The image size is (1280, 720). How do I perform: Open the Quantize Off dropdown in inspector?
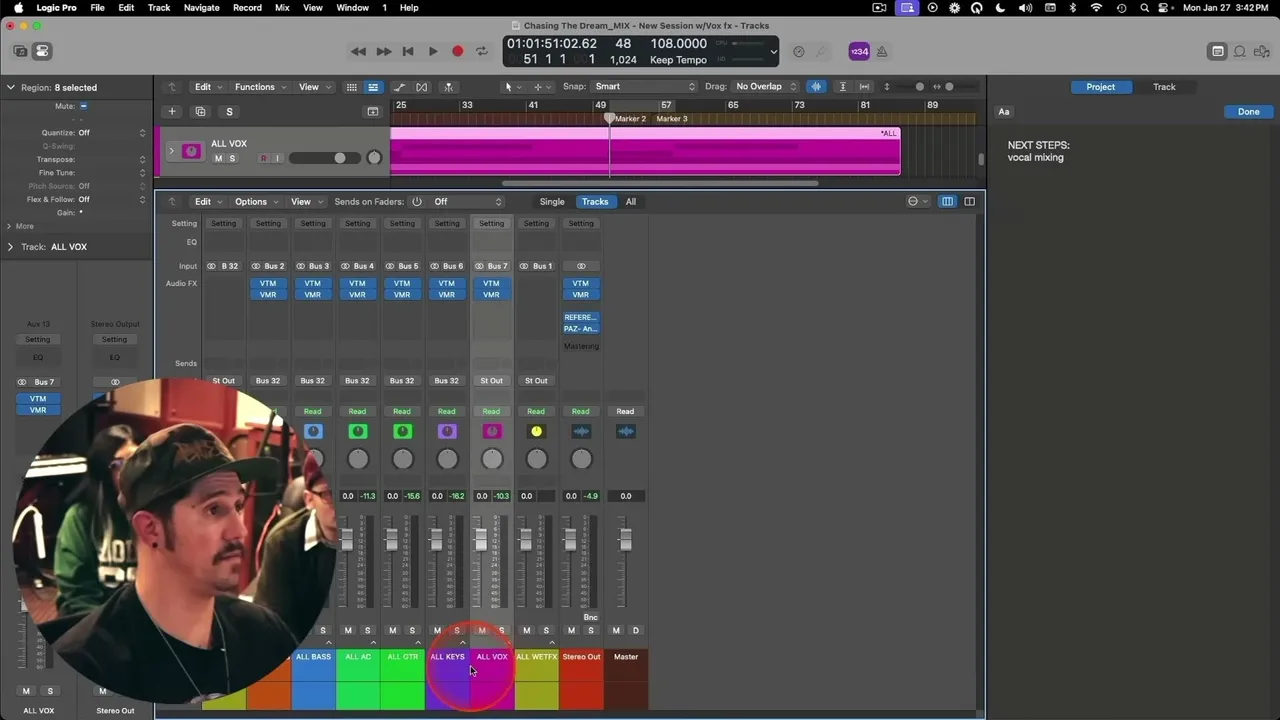(x=112, y=133)
